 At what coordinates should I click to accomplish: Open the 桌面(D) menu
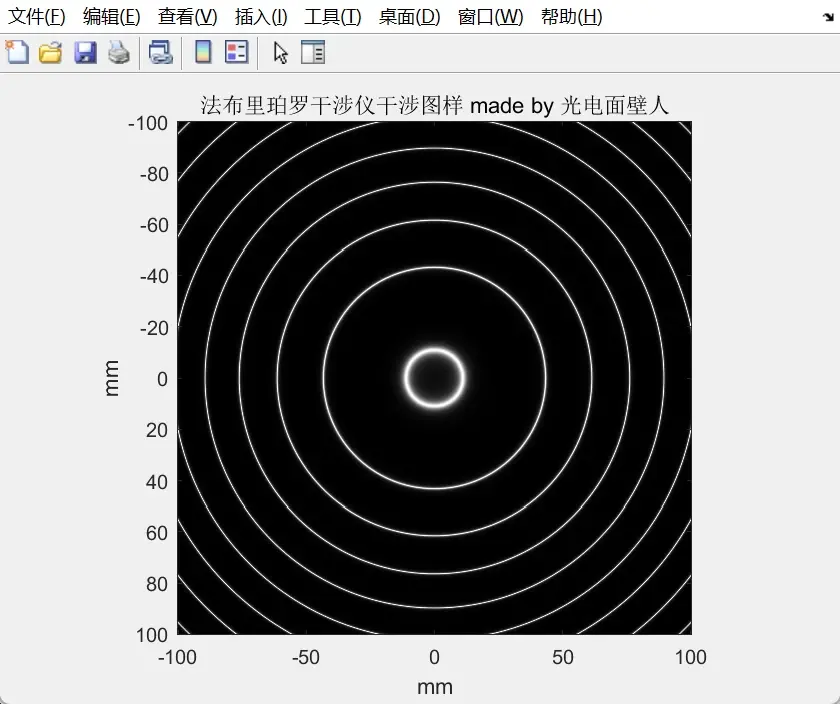[409, 17]
